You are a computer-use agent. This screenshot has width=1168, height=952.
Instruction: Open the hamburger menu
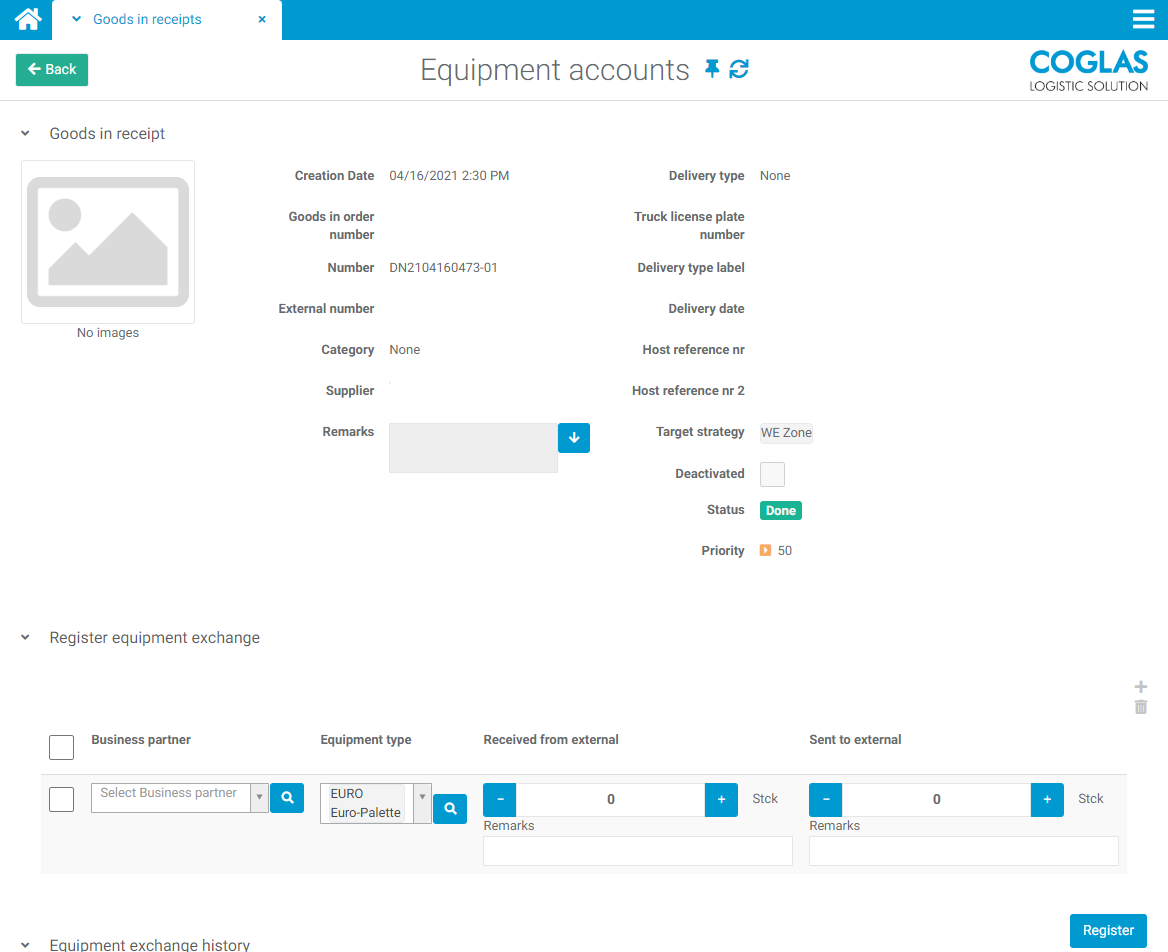(x=1143, y=19)
